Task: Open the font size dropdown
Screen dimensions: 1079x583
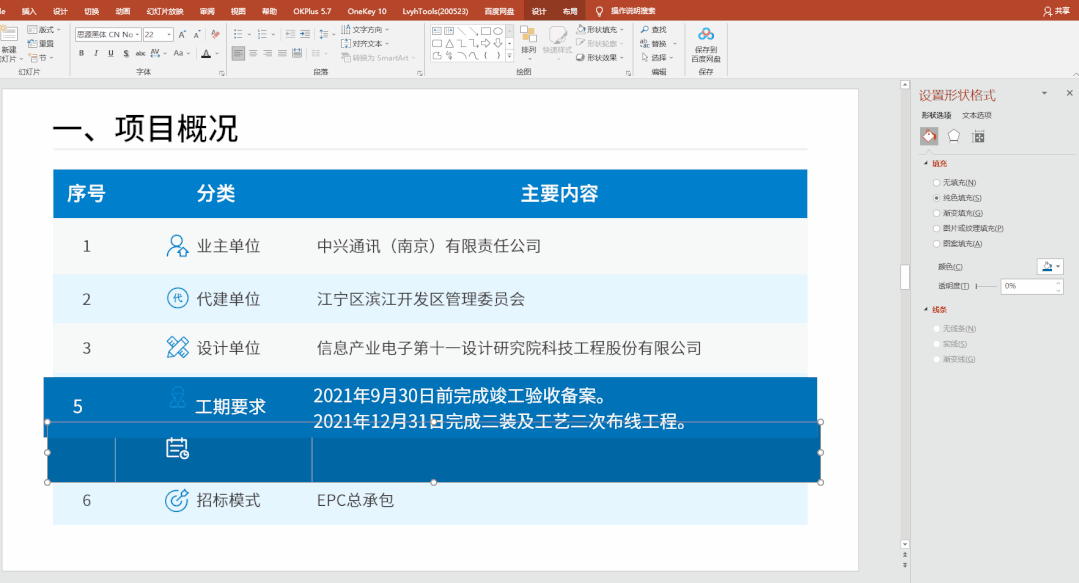Action: 169,34
